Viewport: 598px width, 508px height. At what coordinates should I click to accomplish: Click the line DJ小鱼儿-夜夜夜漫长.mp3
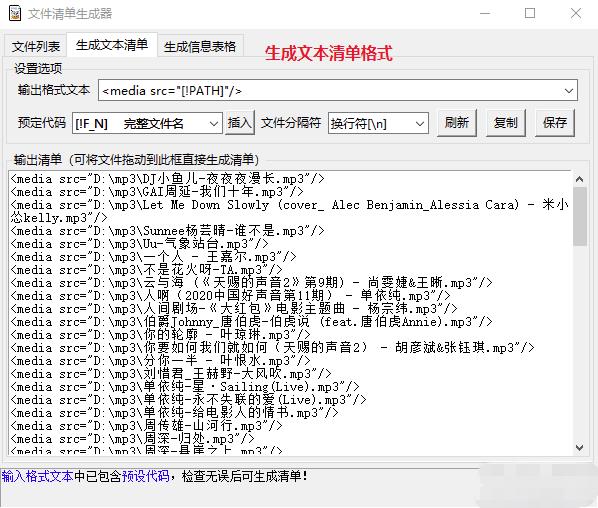[167, 178]
